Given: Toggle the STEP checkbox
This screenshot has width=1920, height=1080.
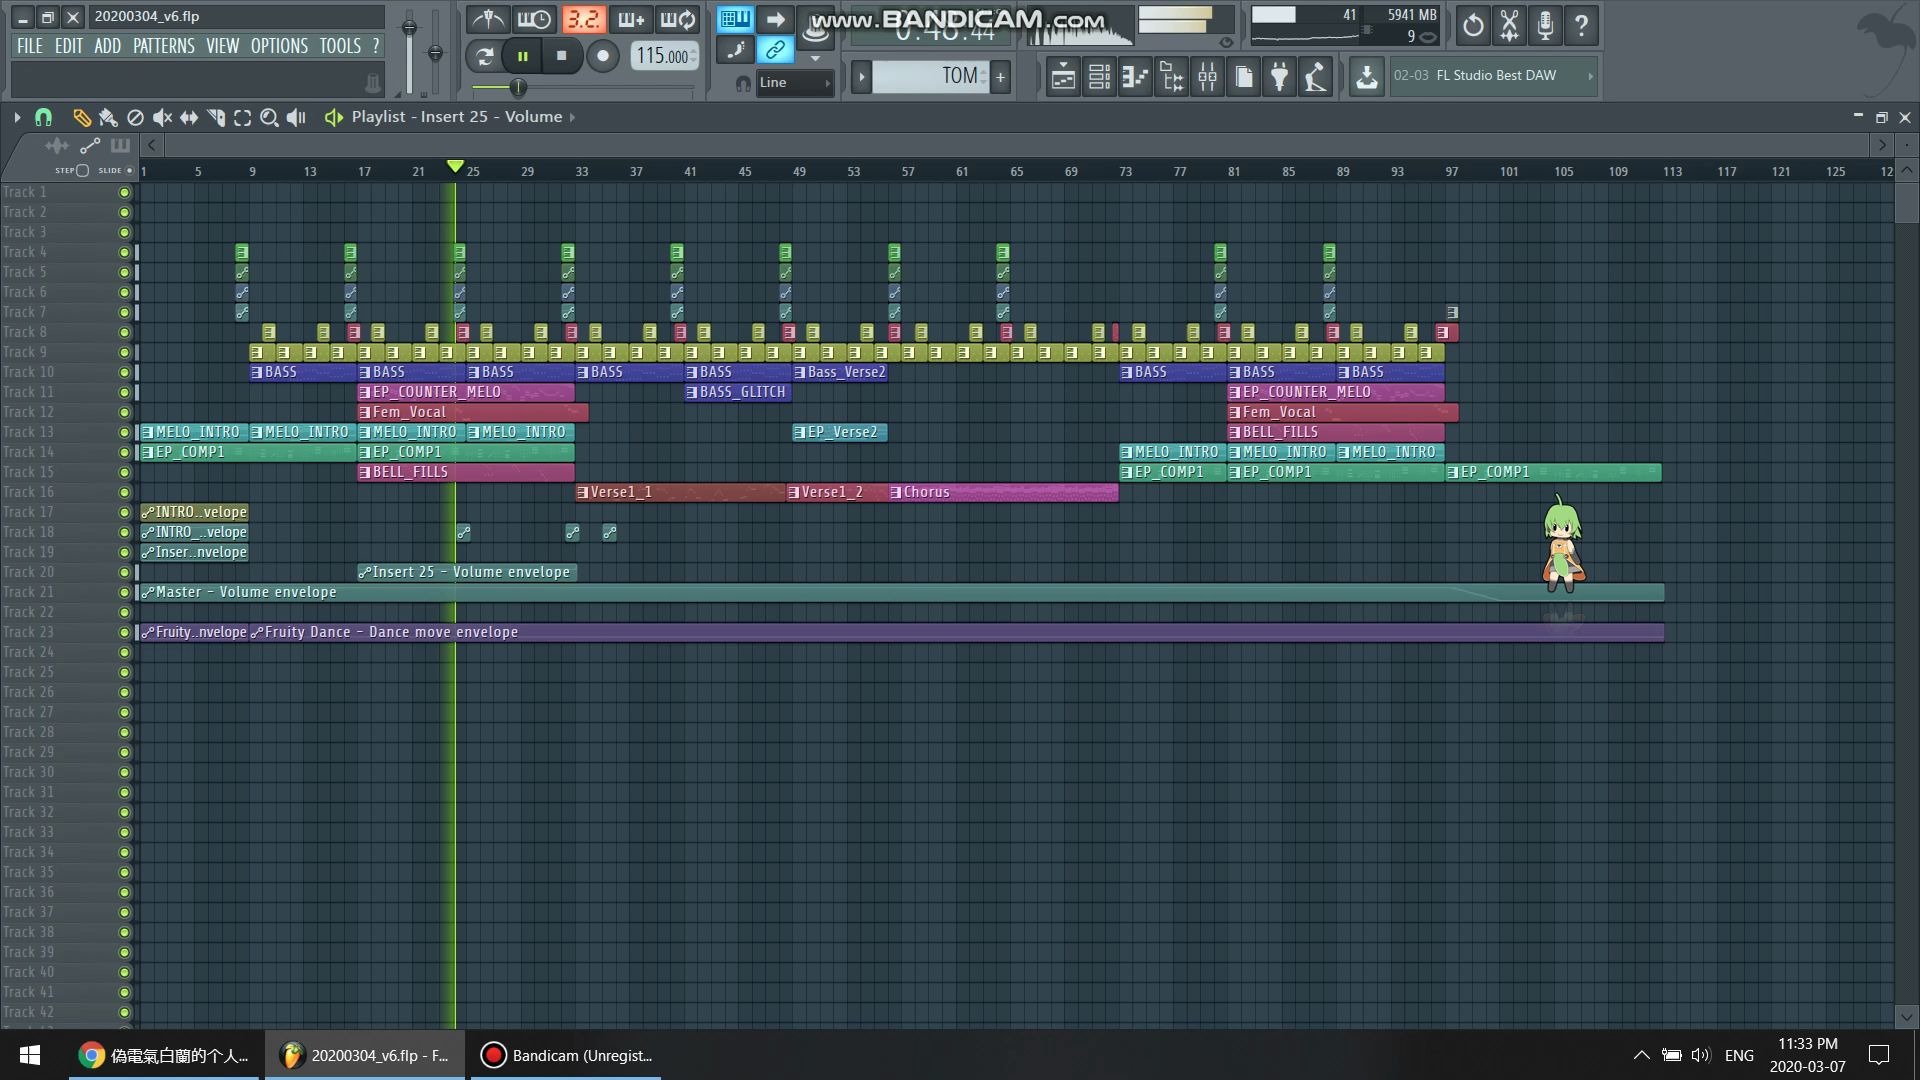Looking at the screenshot, I should [x=82, y=170].
